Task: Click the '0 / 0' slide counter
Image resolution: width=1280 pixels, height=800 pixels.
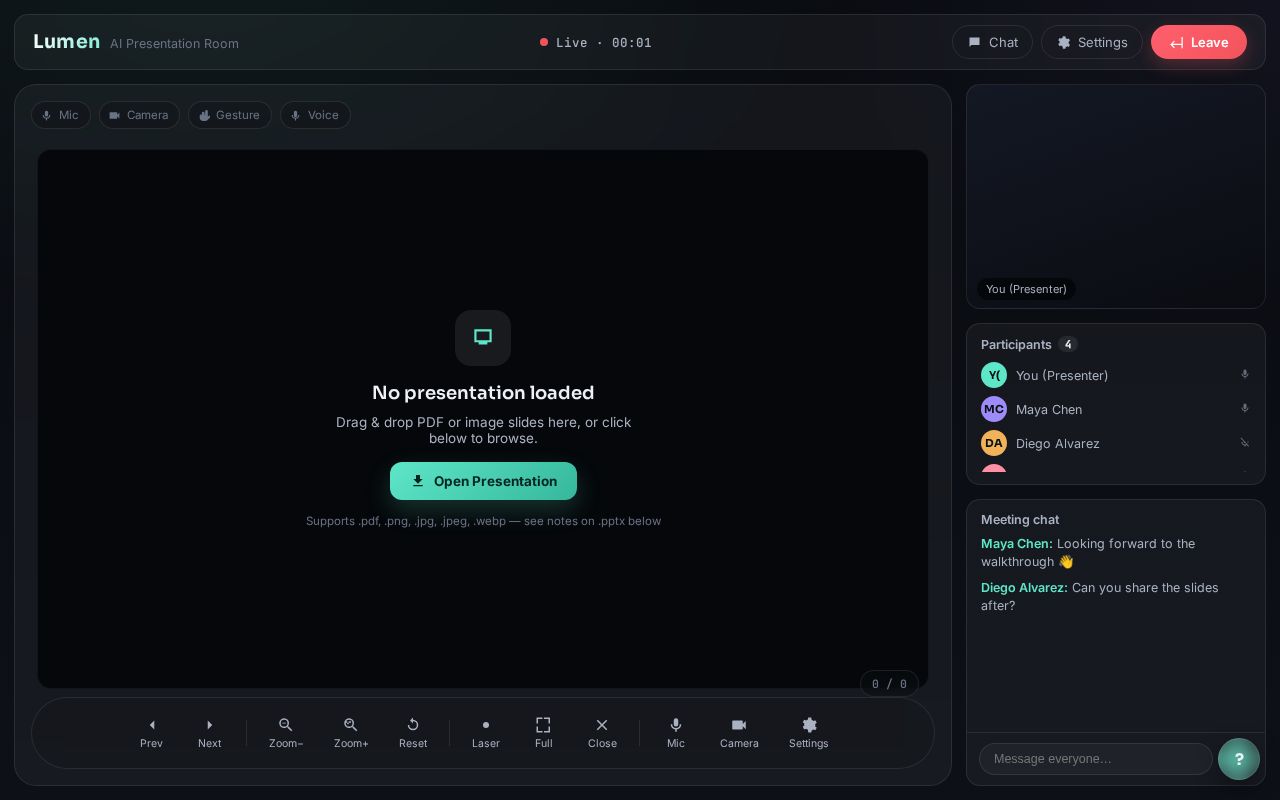Action: click(x=889, y=684)
